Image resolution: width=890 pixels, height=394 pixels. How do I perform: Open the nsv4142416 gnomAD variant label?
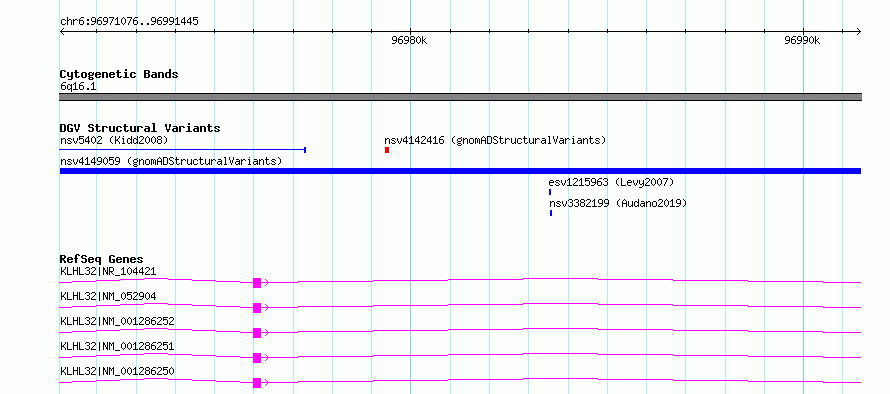tap(495, 140)
